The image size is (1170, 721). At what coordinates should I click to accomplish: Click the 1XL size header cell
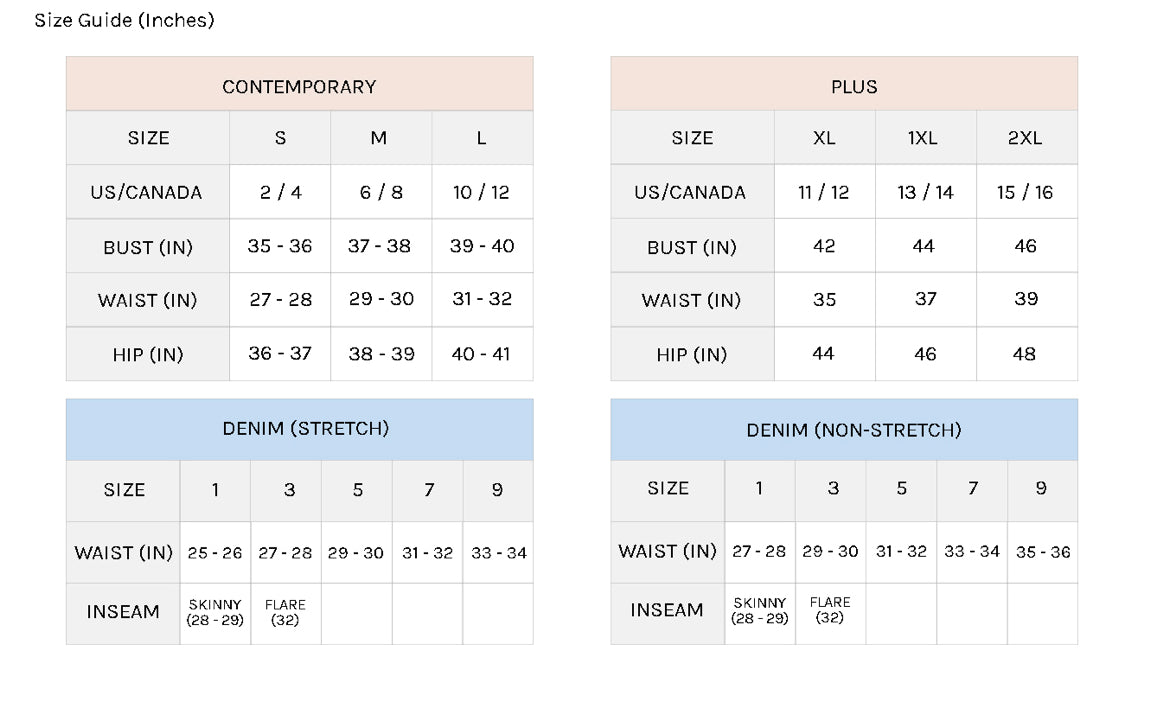point(923,138)
